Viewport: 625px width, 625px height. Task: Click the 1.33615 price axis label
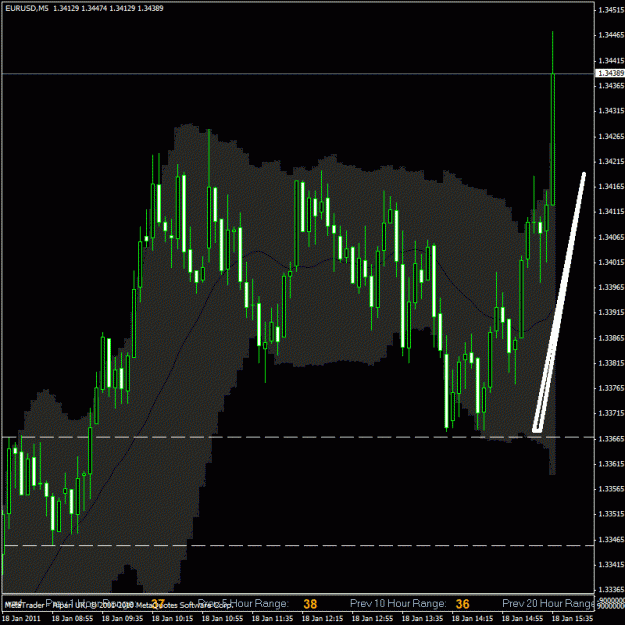point(611,464)
